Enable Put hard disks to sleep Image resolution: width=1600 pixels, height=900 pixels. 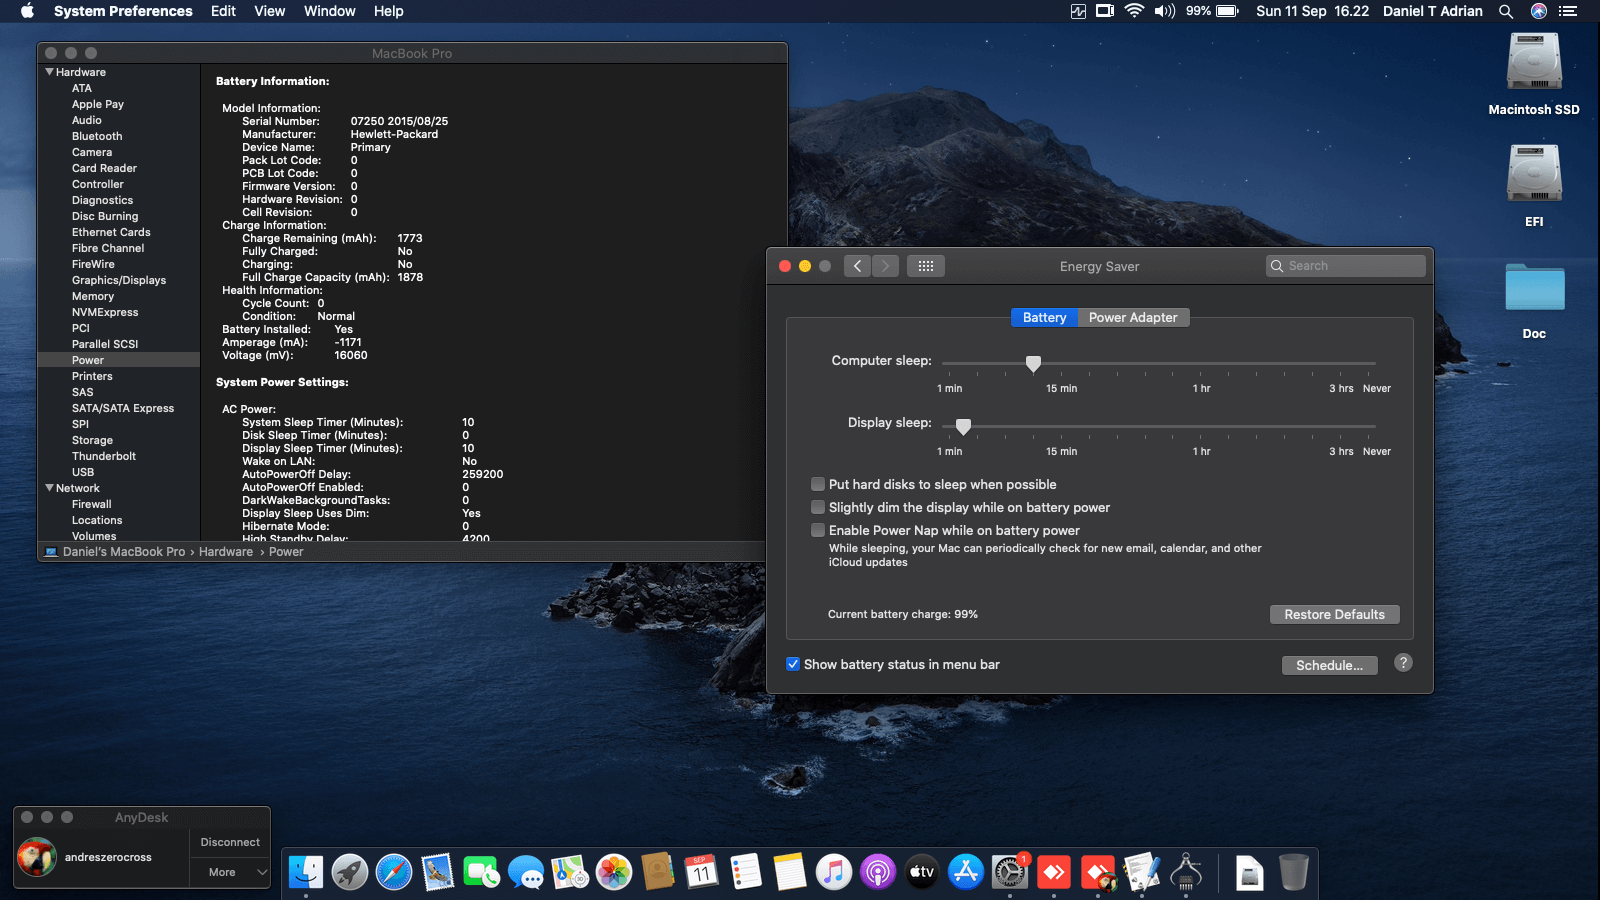pyautogui.click(x=818, y=484)
